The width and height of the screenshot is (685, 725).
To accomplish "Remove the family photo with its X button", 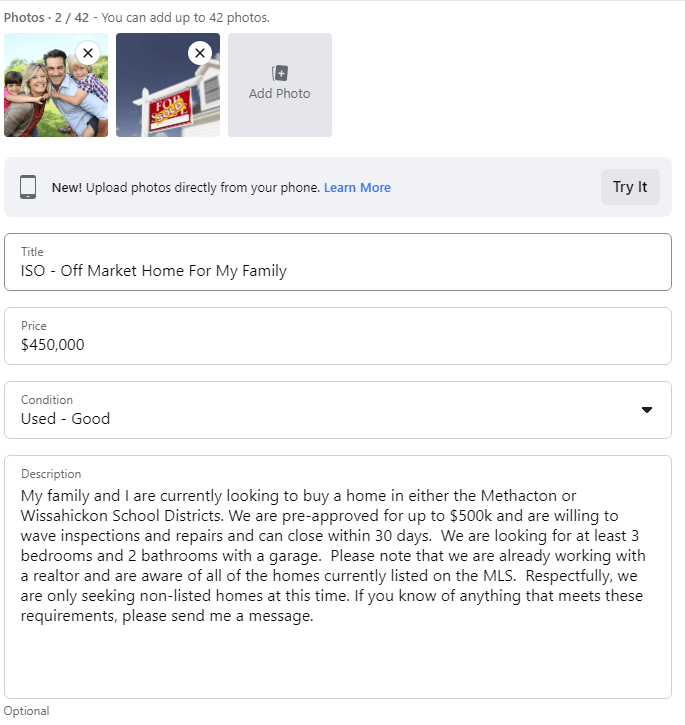I will 88,53.
